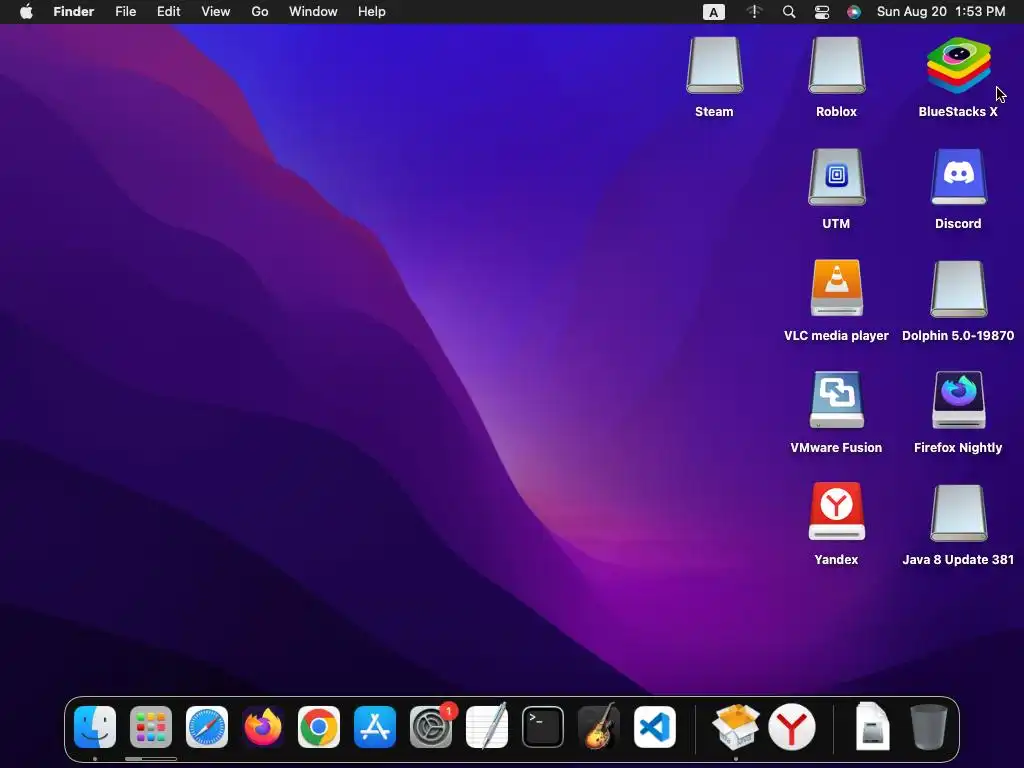This screenshot has width=1024, height=768.
Task: Select the Discord volume icon
Action: (958, 178)
